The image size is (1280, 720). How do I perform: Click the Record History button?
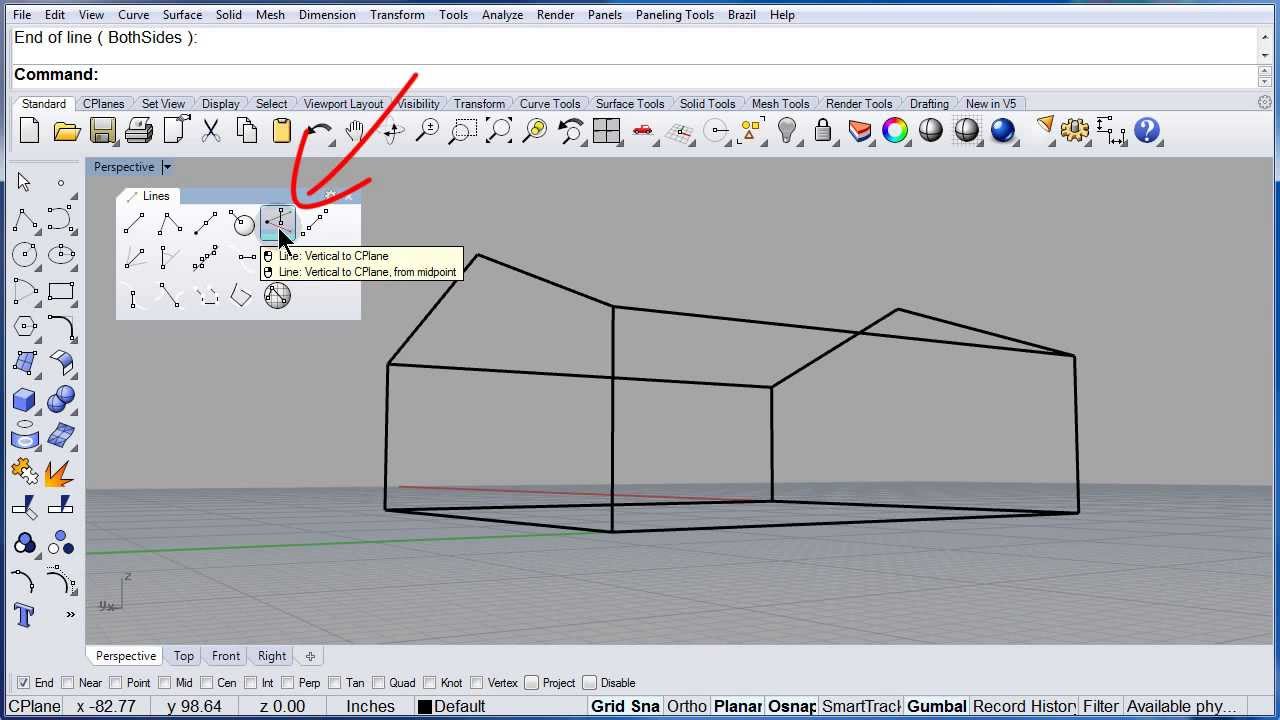1024,706
